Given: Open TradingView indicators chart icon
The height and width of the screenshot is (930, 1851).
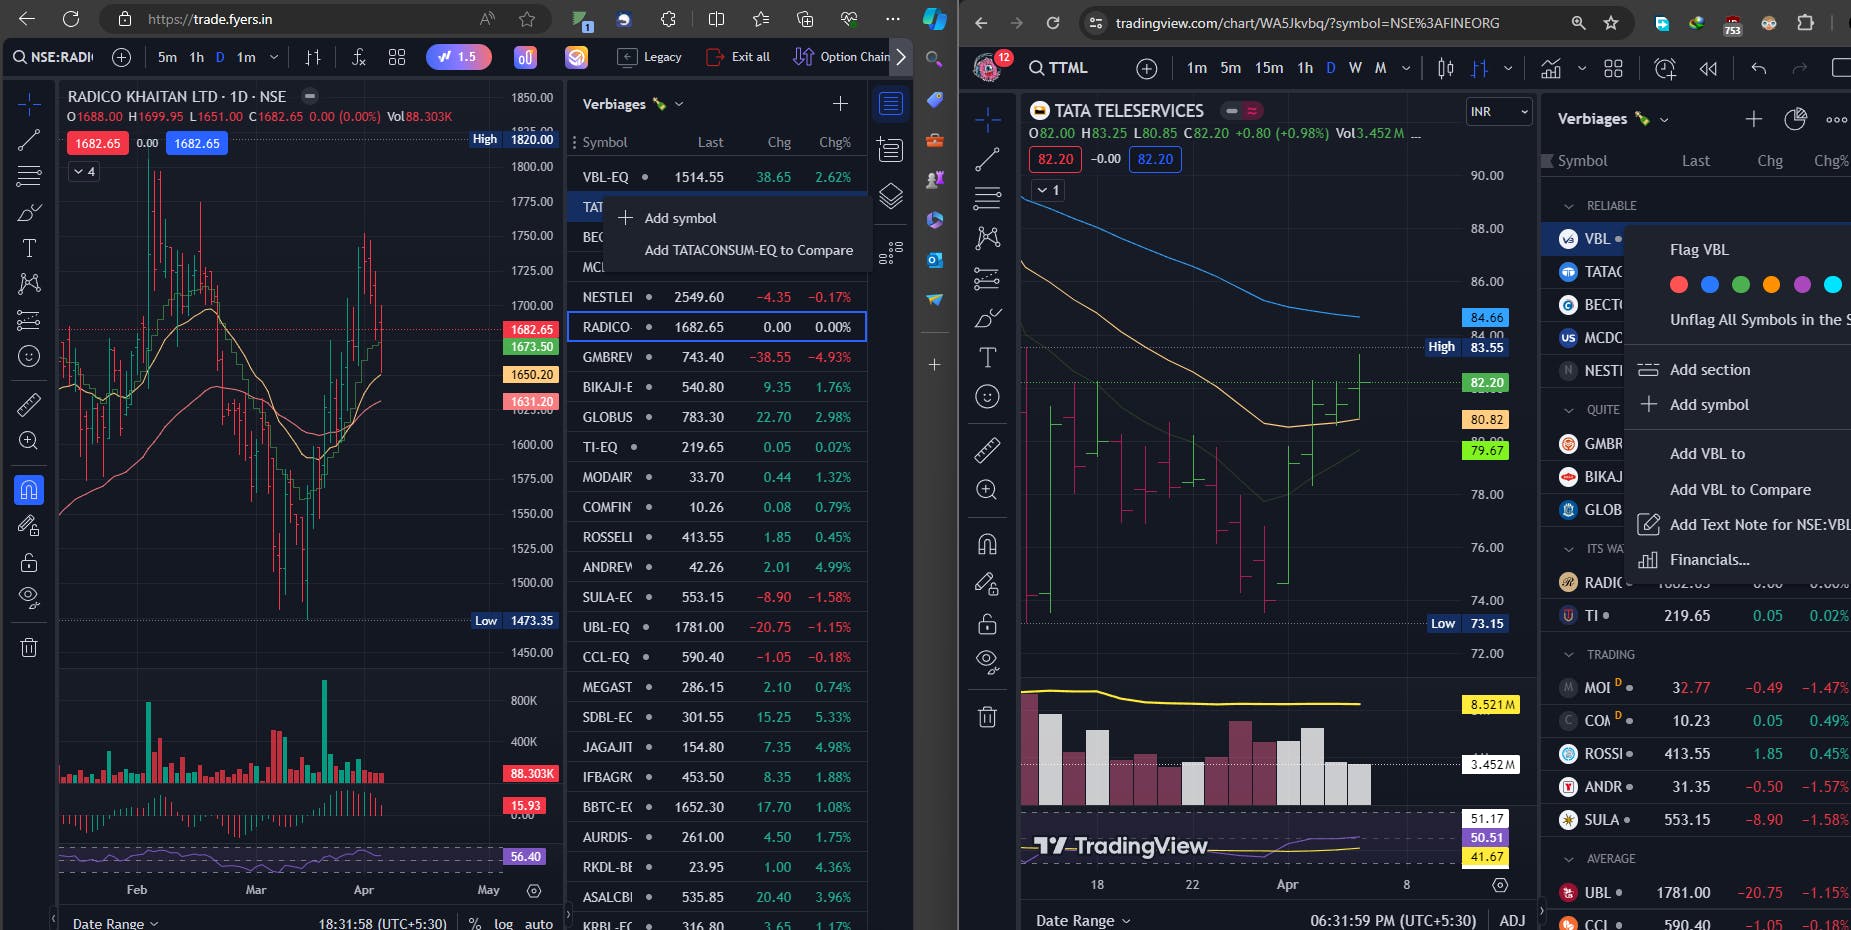Looking at the screenshot, I should pos(1551,68).
